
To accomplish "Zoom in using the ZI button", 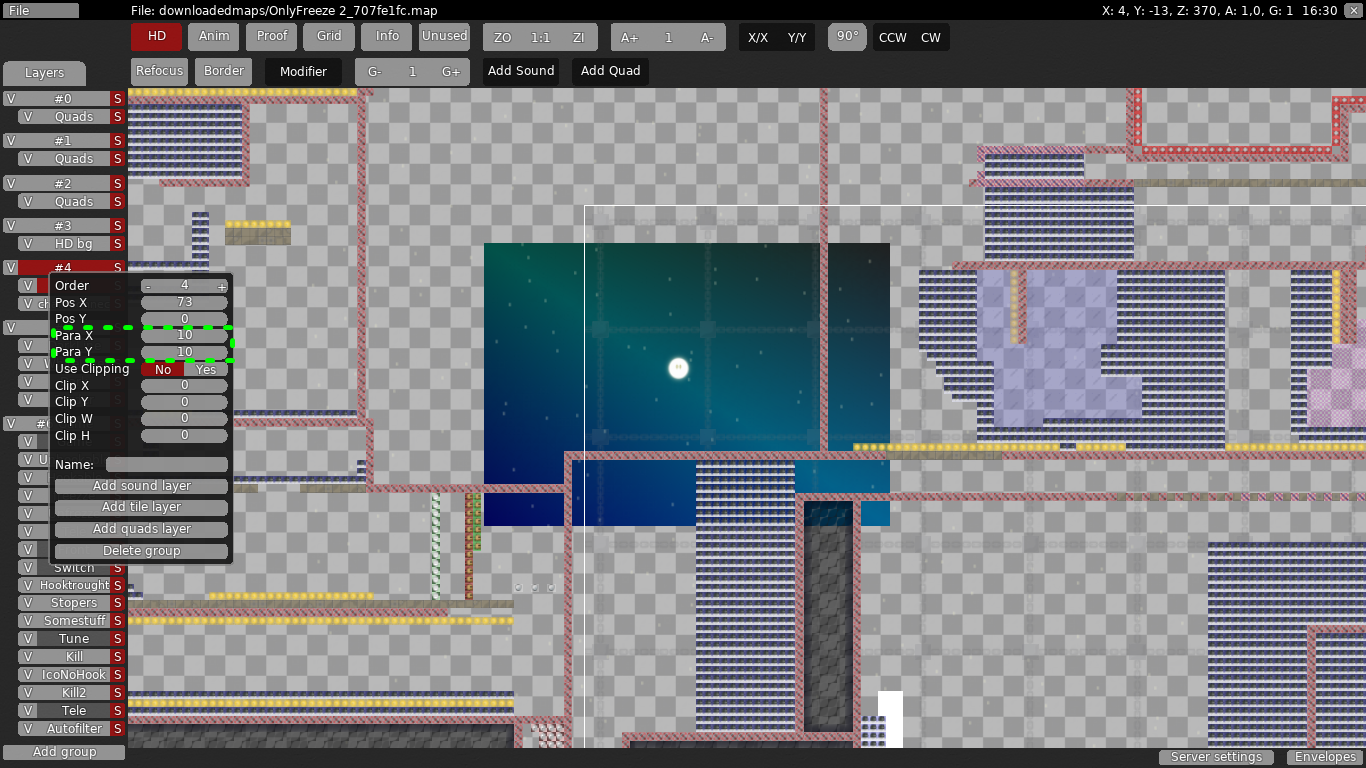I will 578,36.
